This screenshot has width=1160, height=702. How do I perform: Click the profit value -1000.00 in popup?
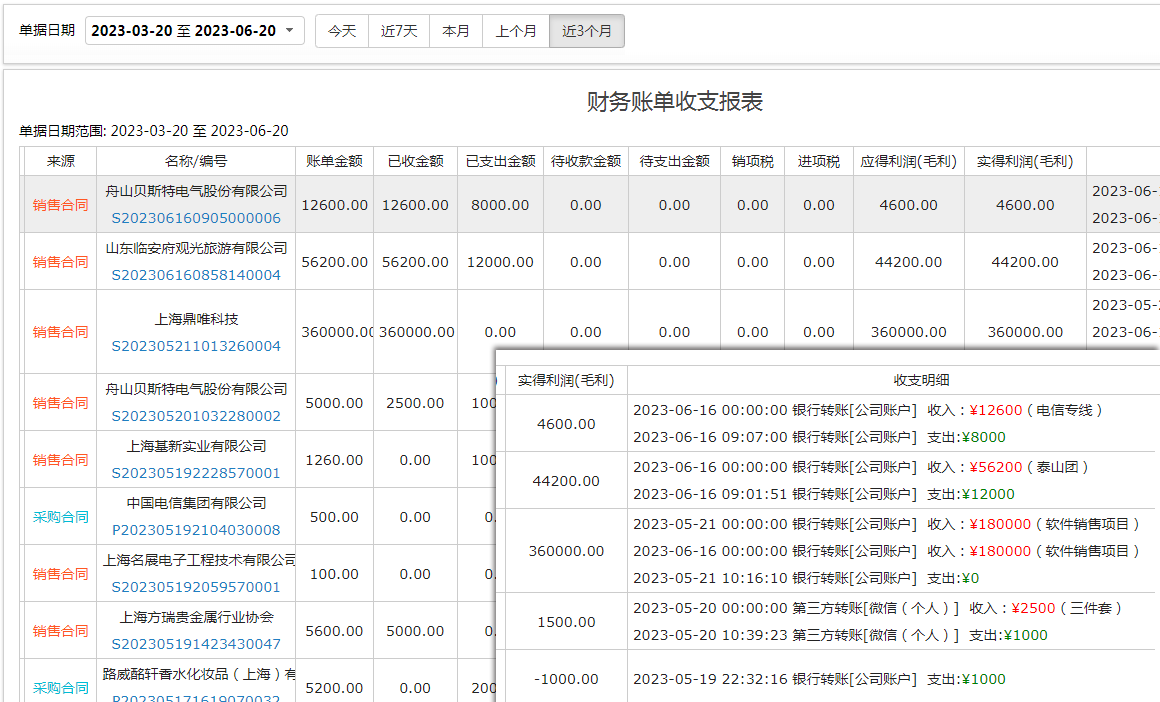tap(566, 679)
